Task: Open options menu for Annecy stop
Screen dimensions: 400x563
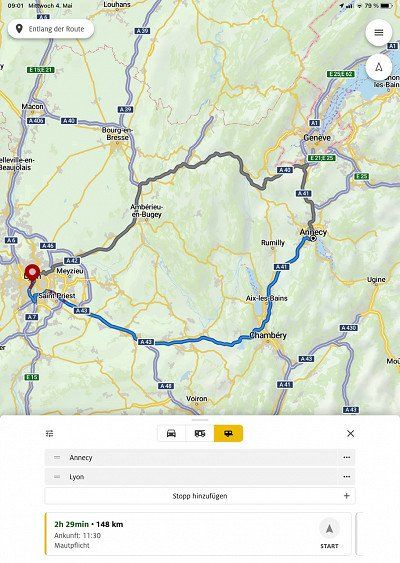Action: [x=346, y=457]
